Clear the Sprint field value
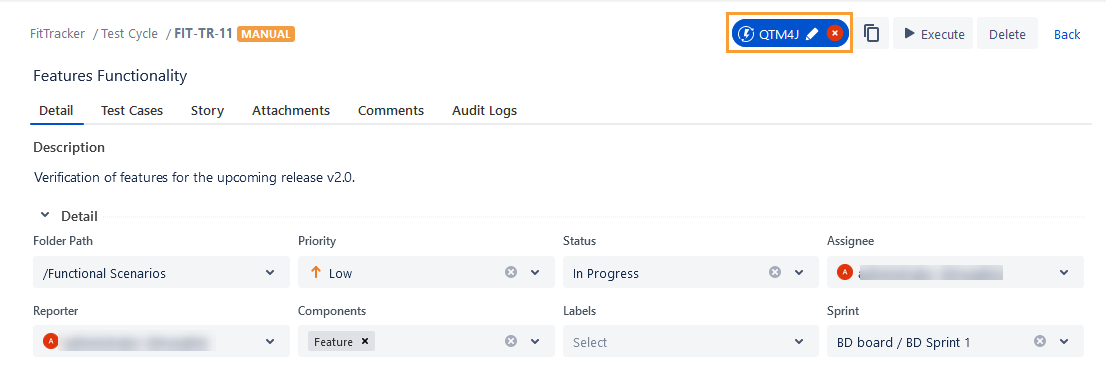Viewport: 1106px width, 369px height. coord(1040,341)
